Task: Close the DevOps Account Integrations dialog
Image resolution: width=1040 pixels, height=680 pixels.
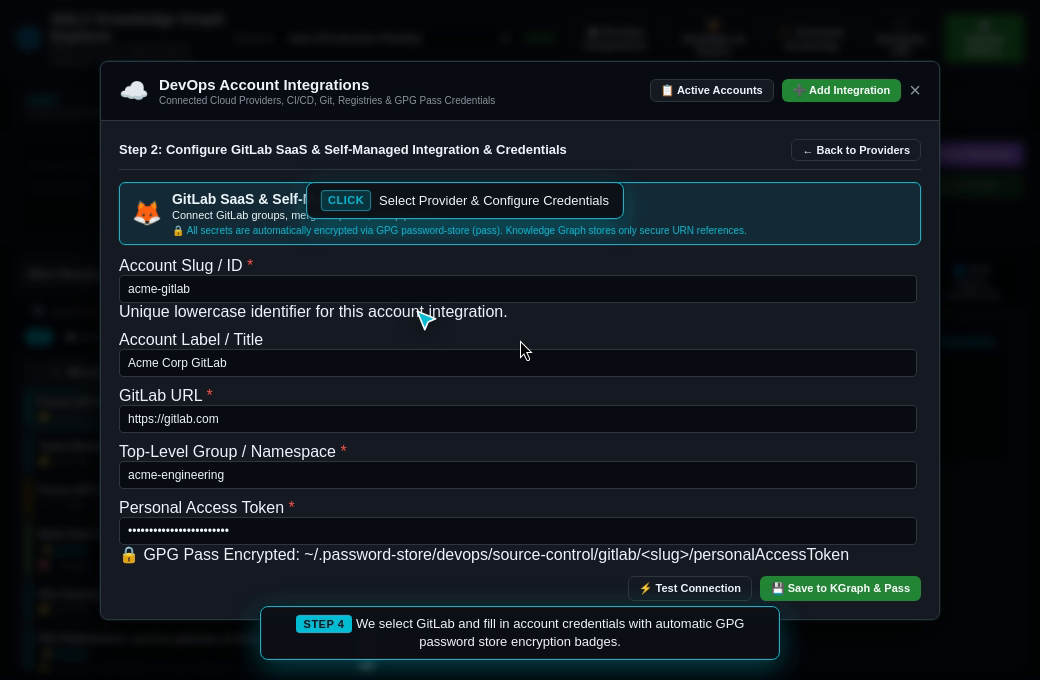Action: tap(915, 90)
